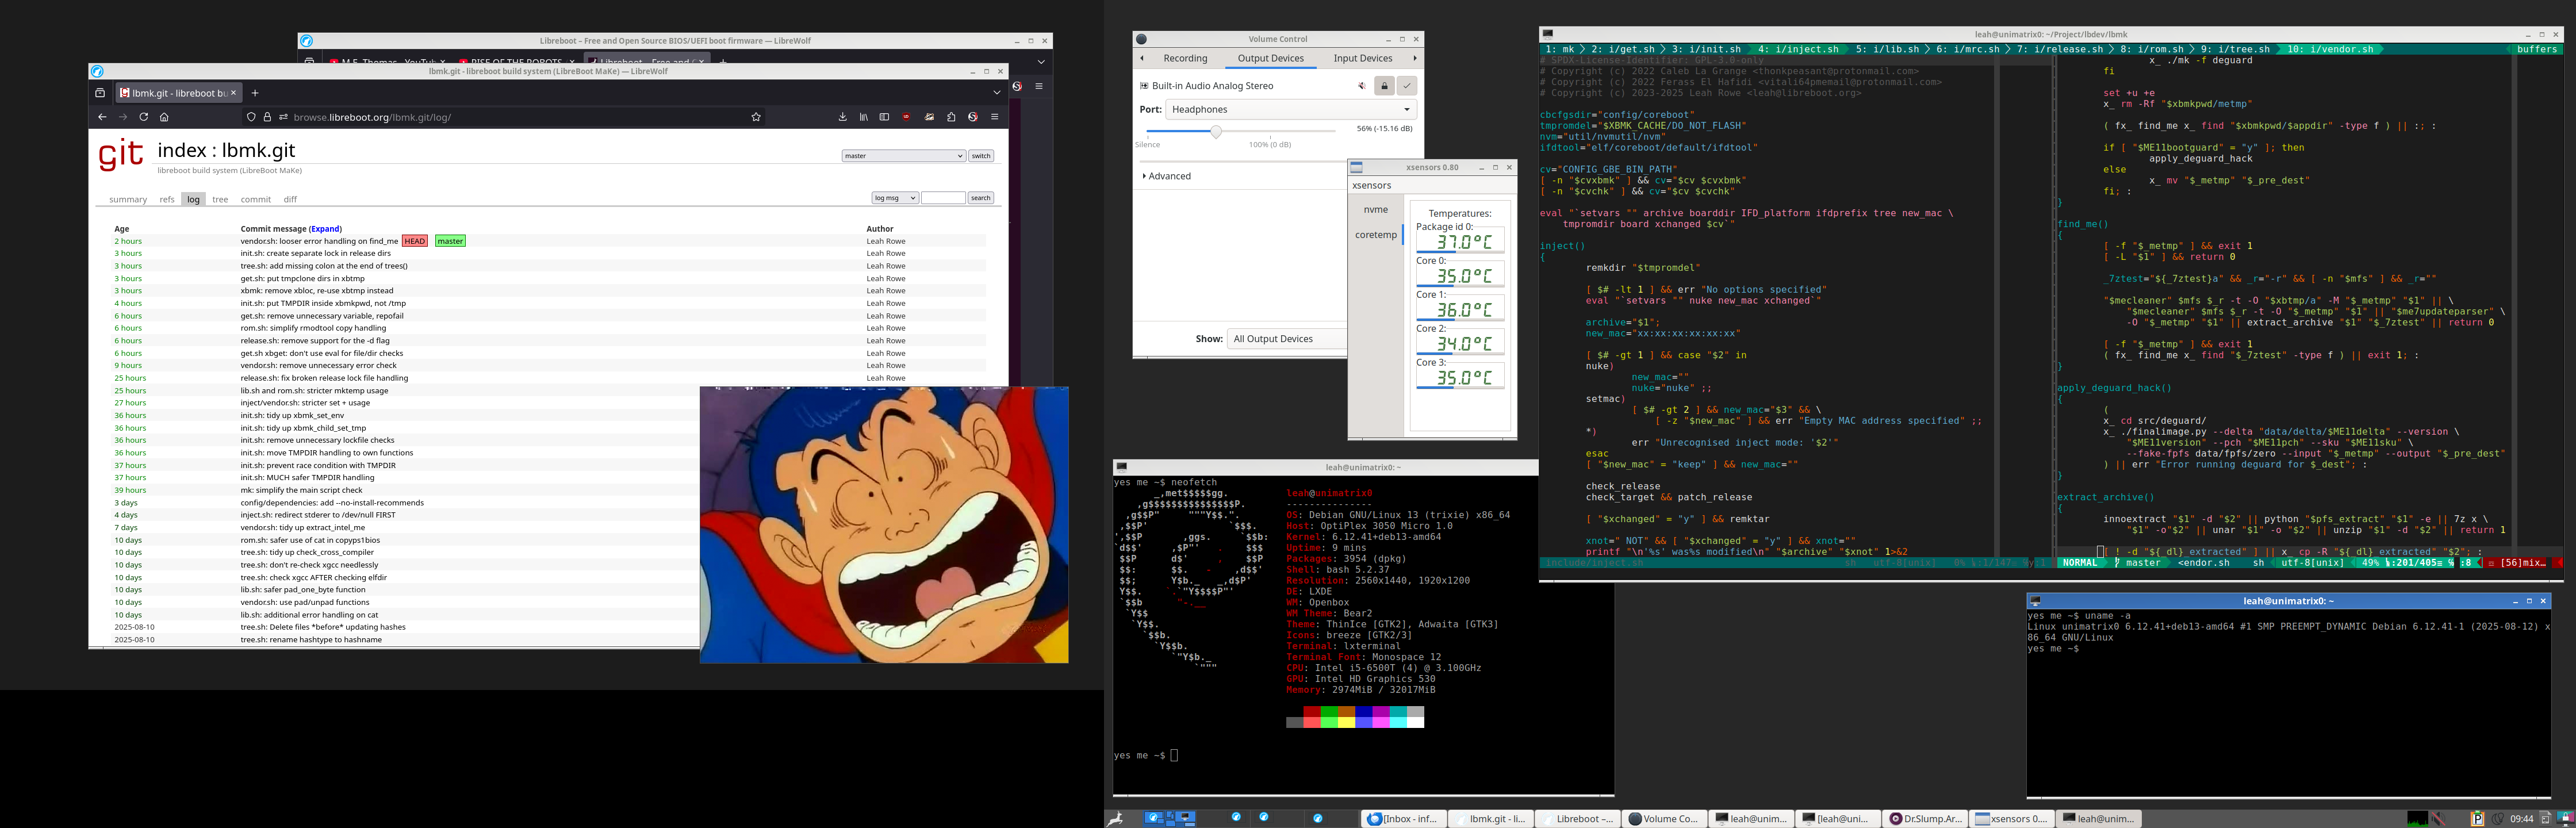Close the lbmk.git browser tab
This screenshot has height=828, width=2576.
(x=234, y=93)
